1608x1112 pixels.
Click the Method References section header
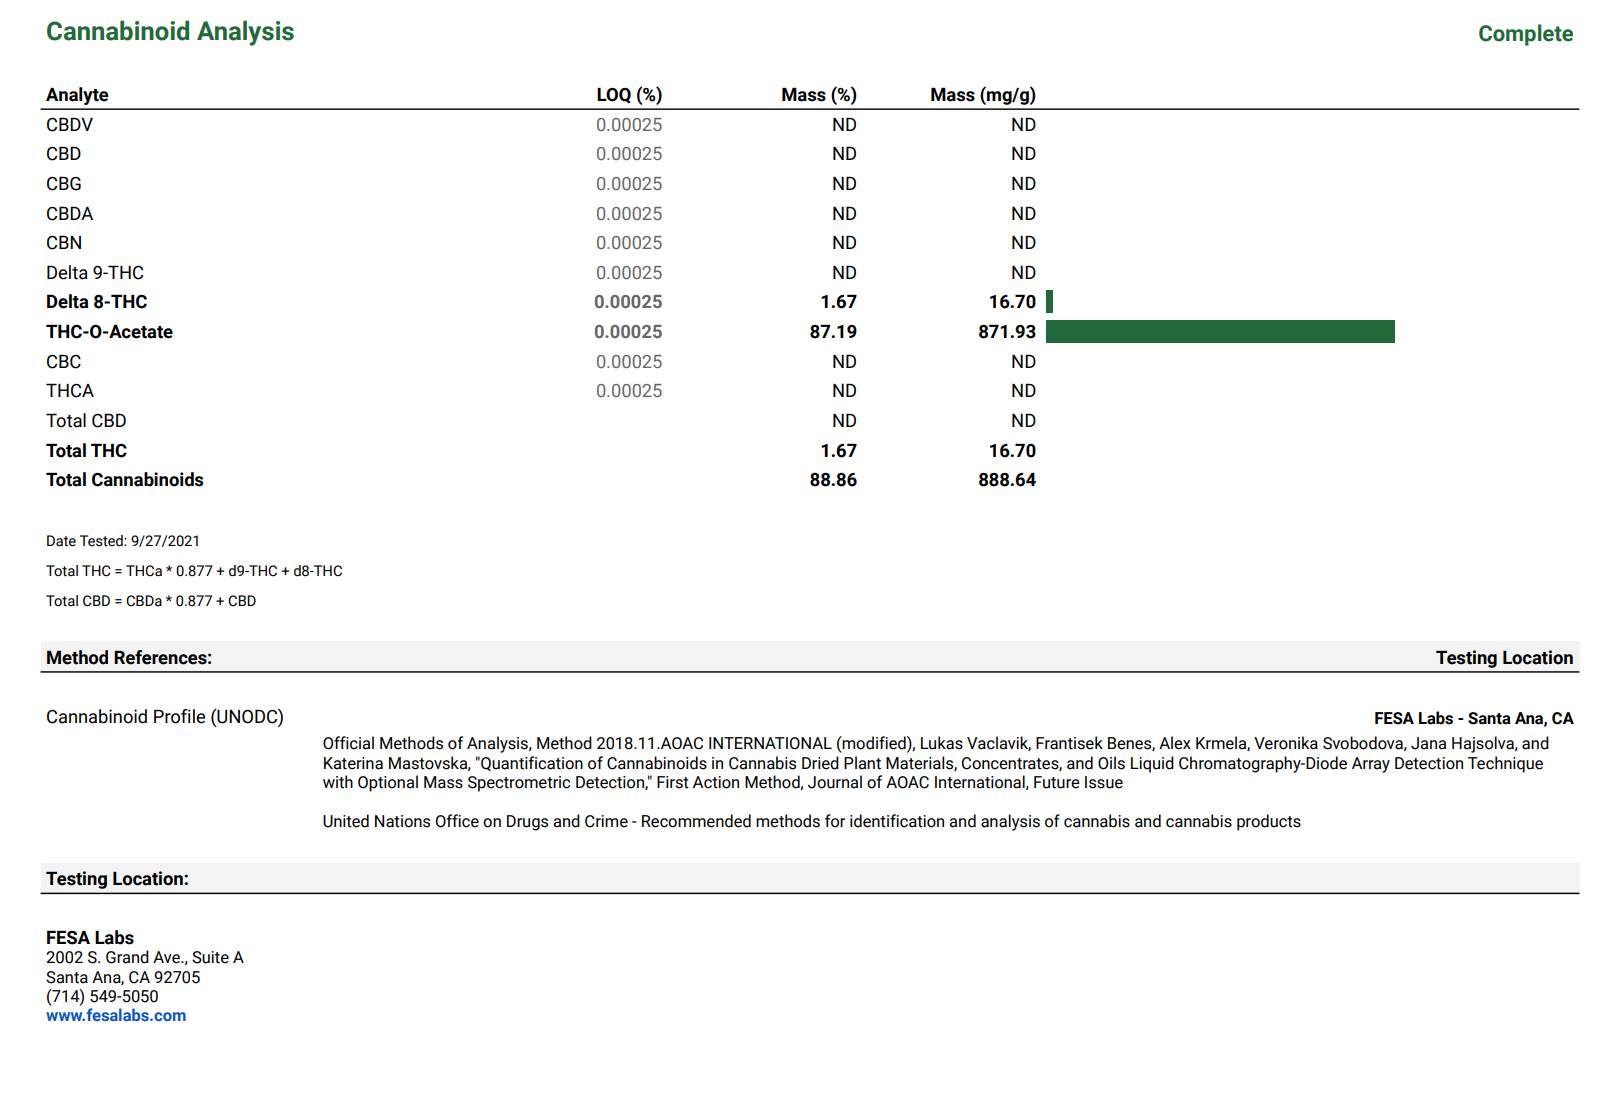tap(129, 658)
